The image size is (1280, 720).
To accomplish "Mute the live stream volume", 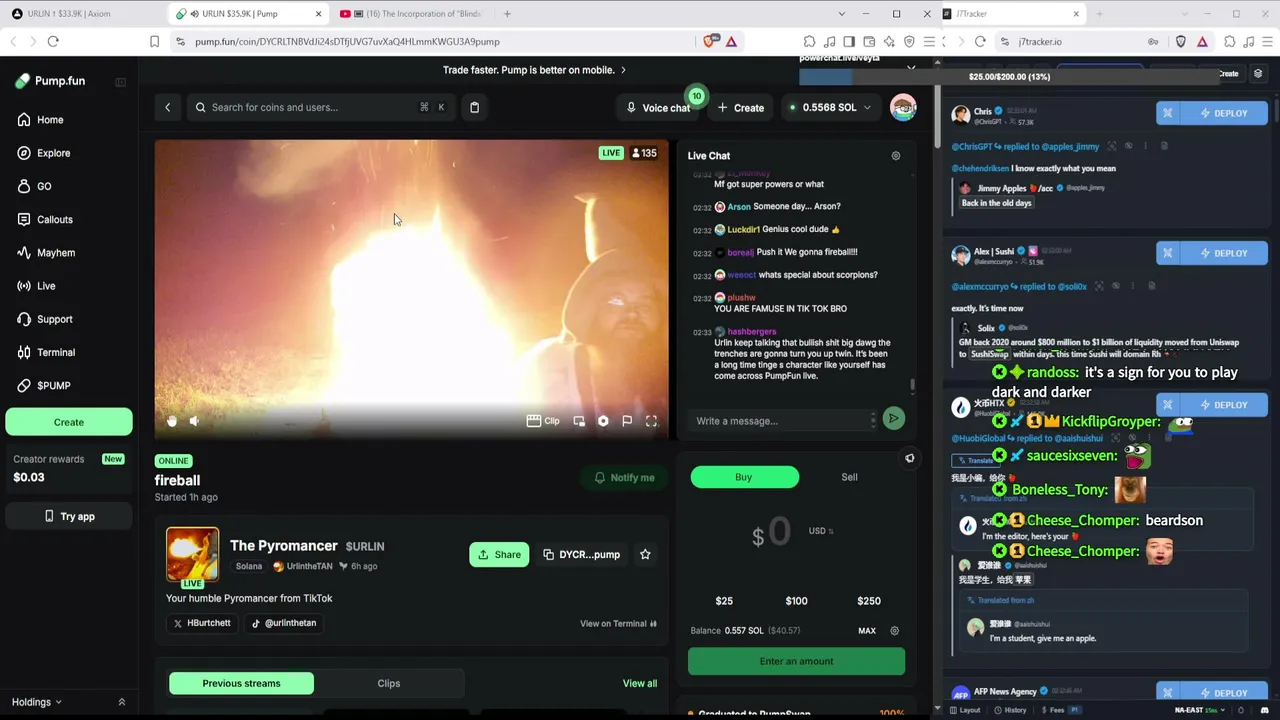I will [194, 421].
